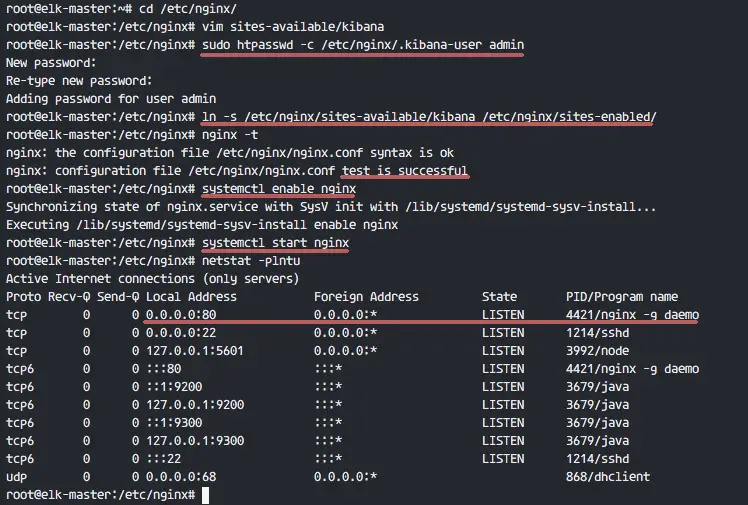Click 'test is successful' underlined text

pos(405,171)
